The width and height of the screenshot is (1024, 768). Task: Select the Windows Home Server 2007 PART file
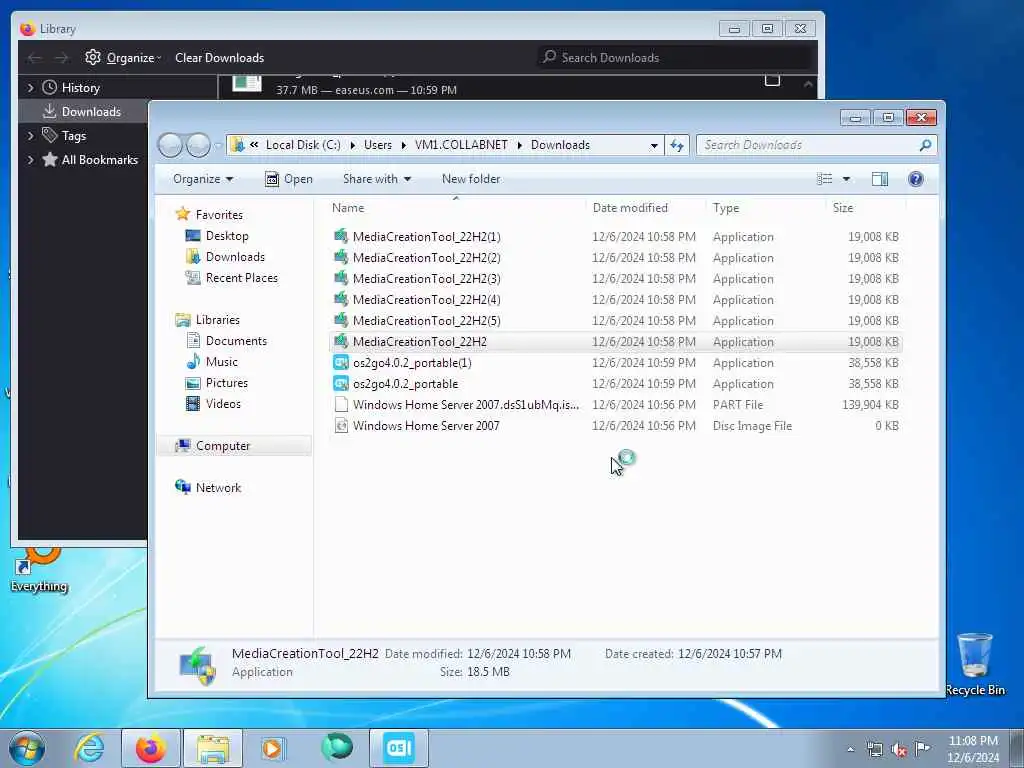pyautogui.click(x=616, y=404)
